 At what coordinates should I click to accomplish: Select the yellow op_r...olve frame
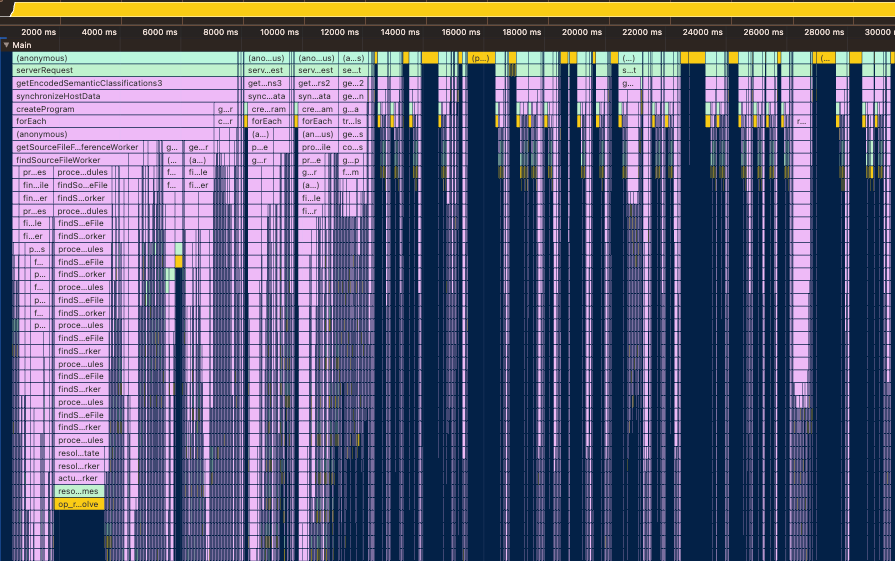[79, 505]
